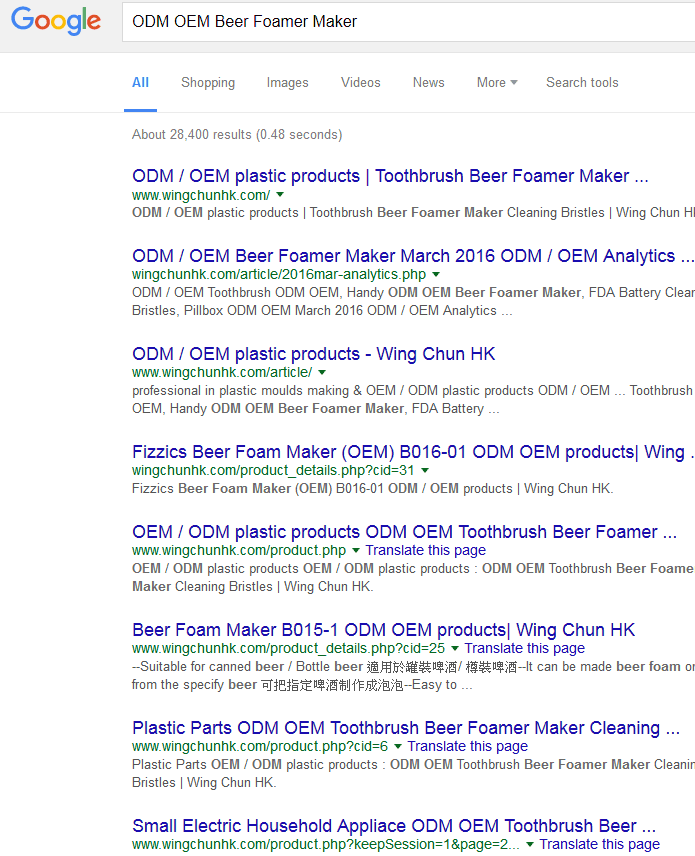Expand arrow beside www.wingchunhk.com/product.php URL
This screenshot has height=856, width=695.
pyautogui.click(x=357, y=550)
